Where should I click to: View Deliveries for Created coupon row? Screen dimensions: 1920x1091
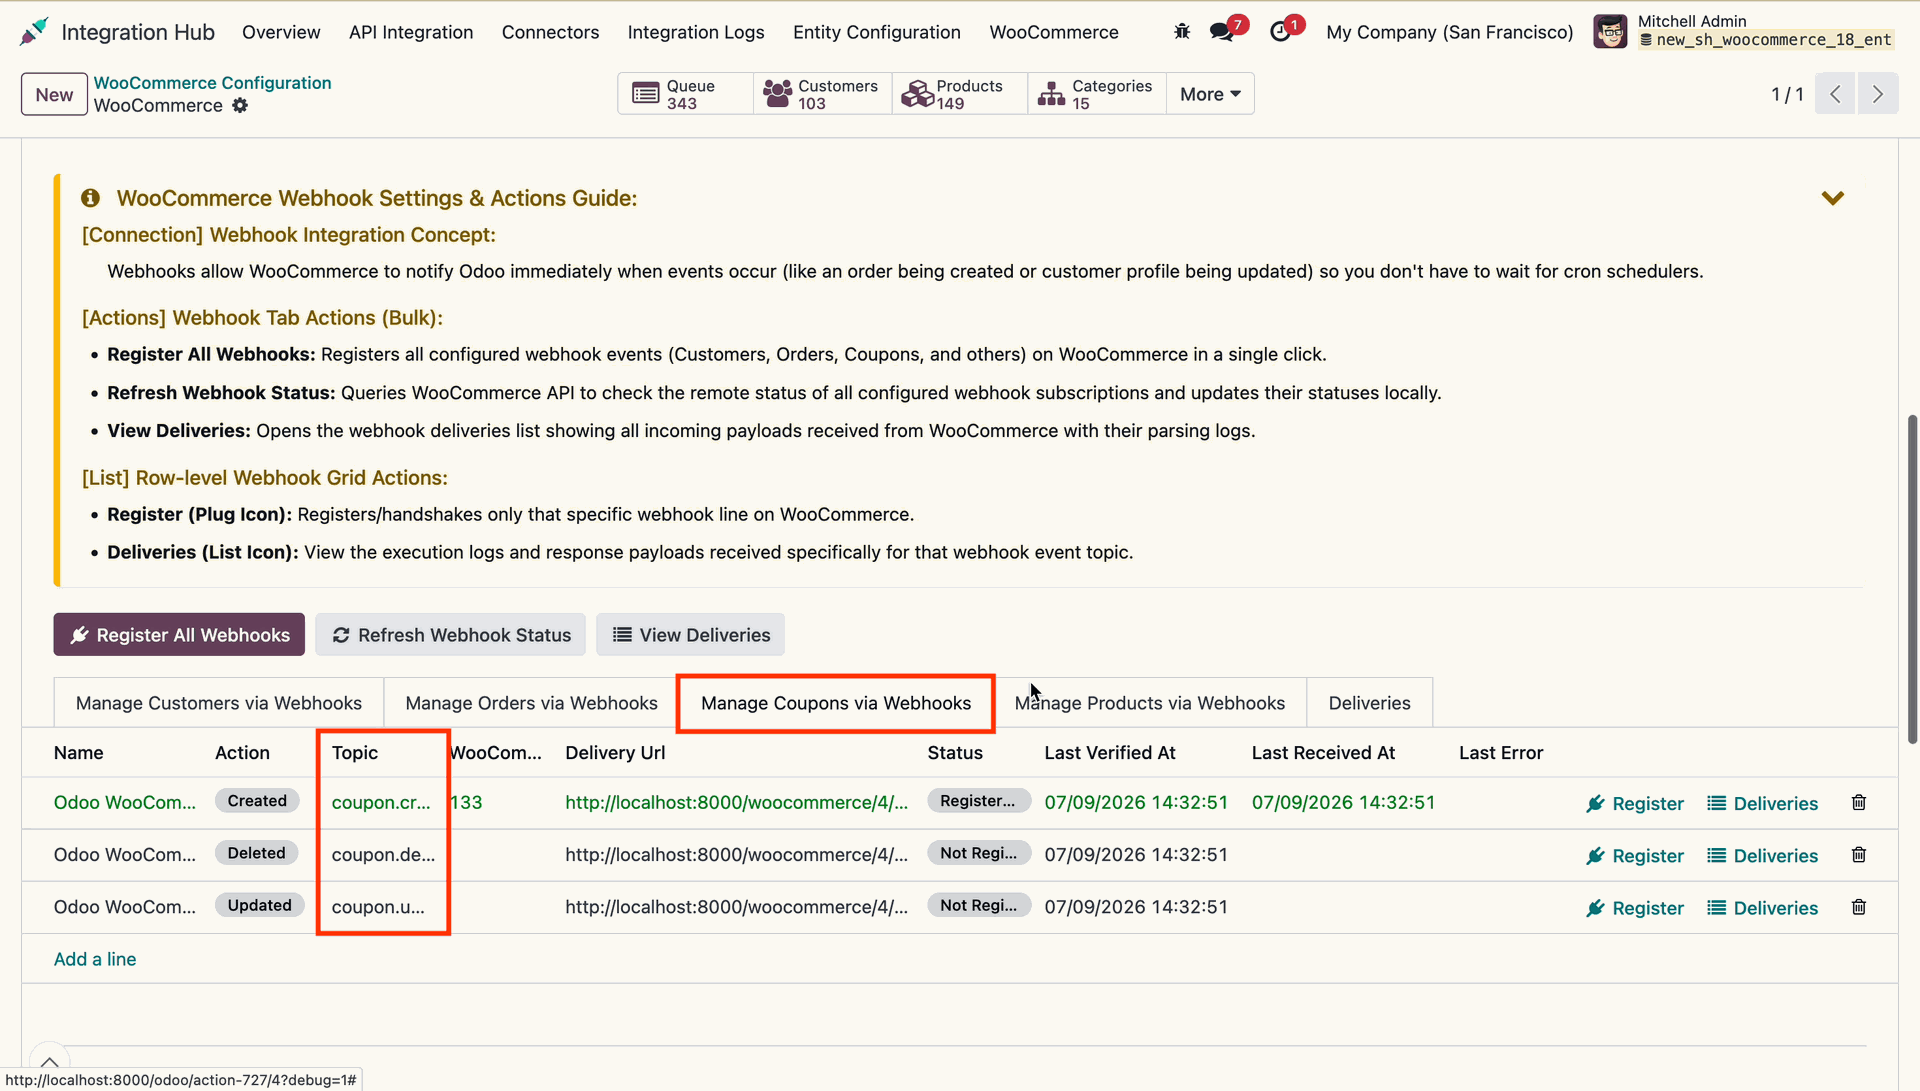pyautogui.click(x=1762, y=803)
